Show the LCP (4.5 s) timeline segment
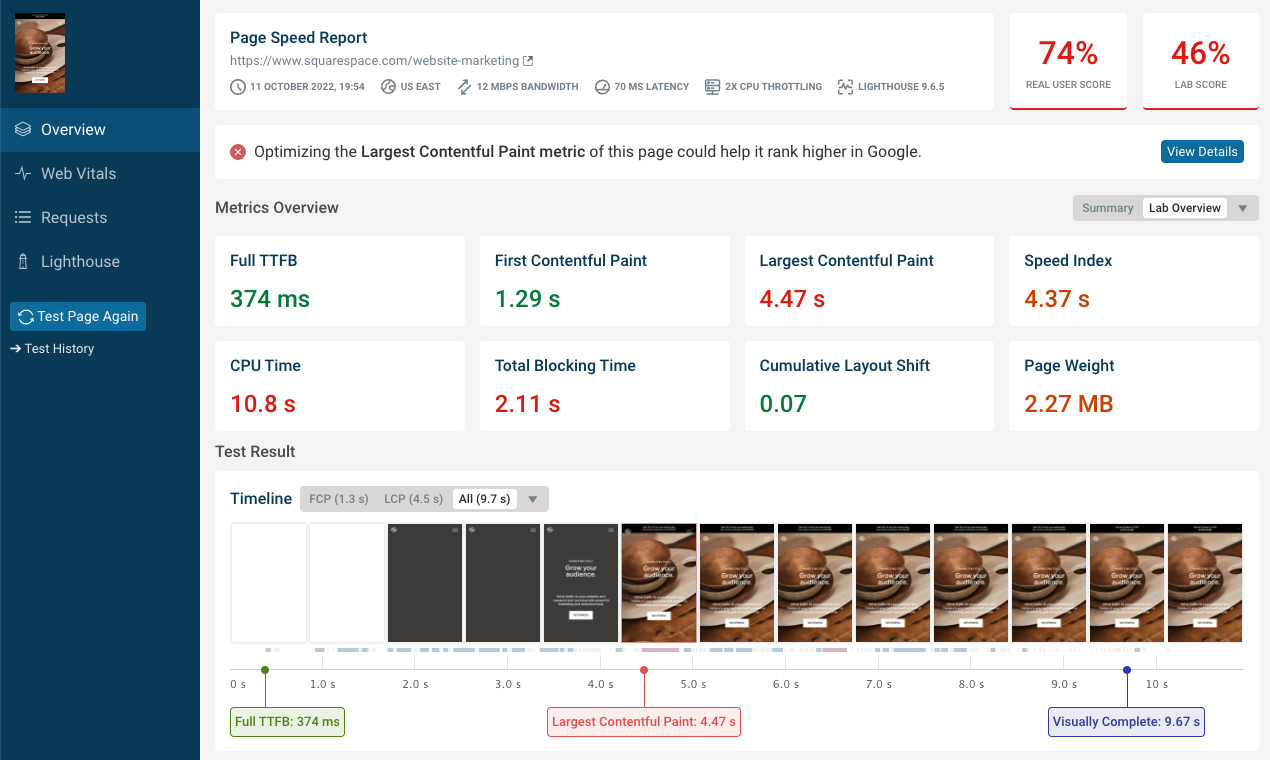This screenshot has height=760, width=1270. coord(413,498)
